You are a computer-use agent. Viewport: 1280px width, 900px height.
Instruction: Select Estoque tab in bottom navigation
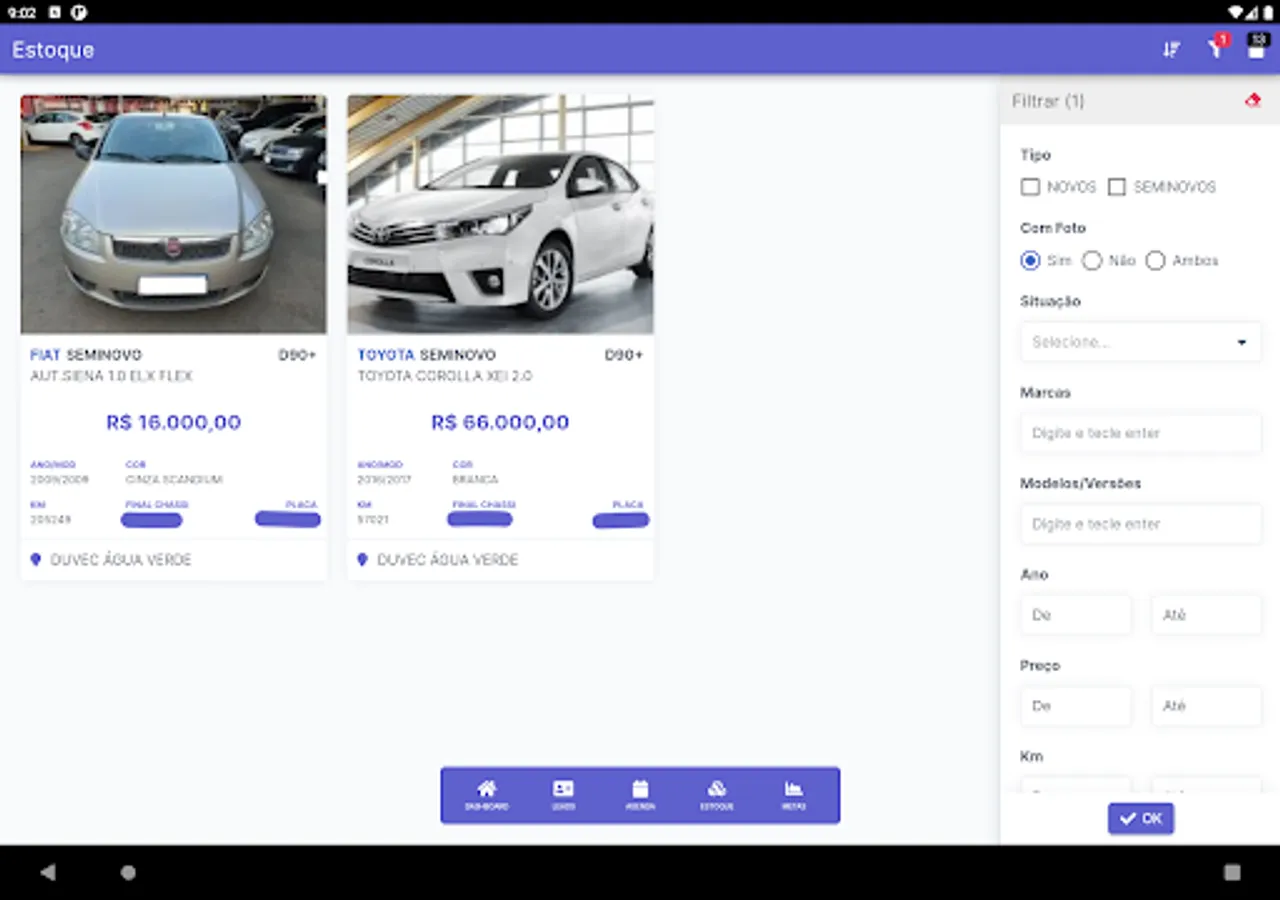[x=717, y=795]
